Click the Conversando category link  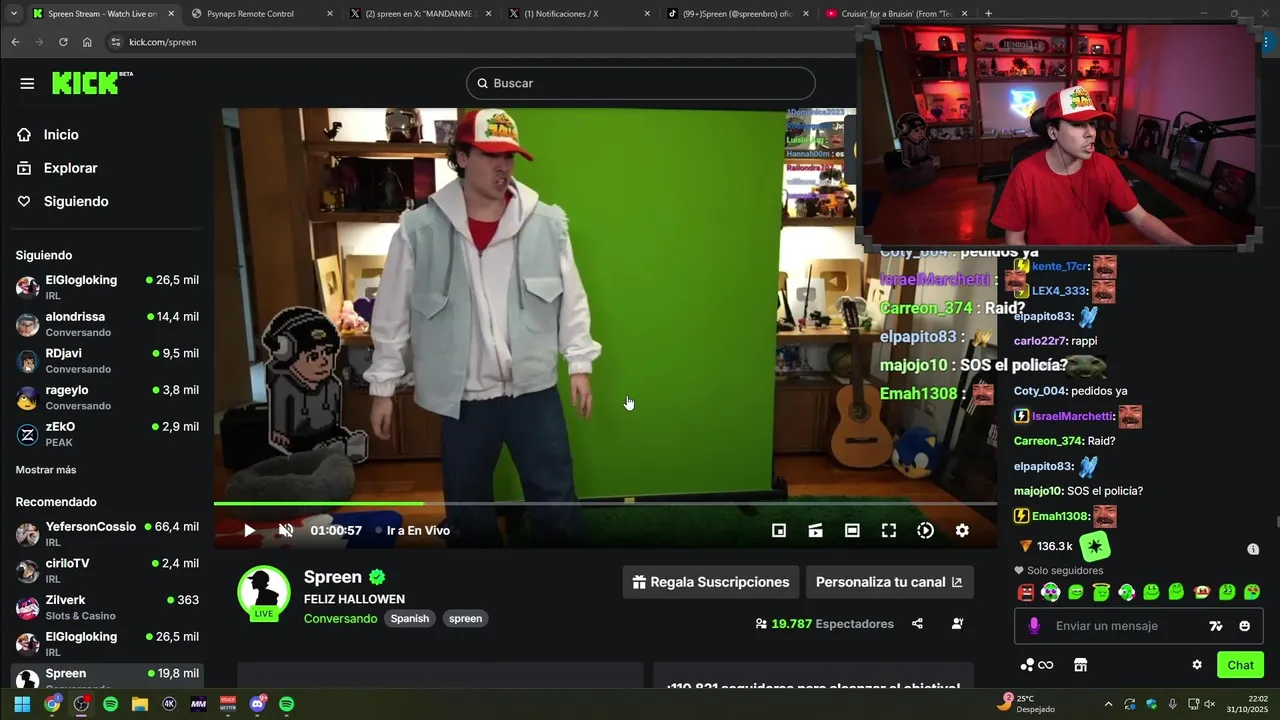pyautogui.click(x=340, y=619)
